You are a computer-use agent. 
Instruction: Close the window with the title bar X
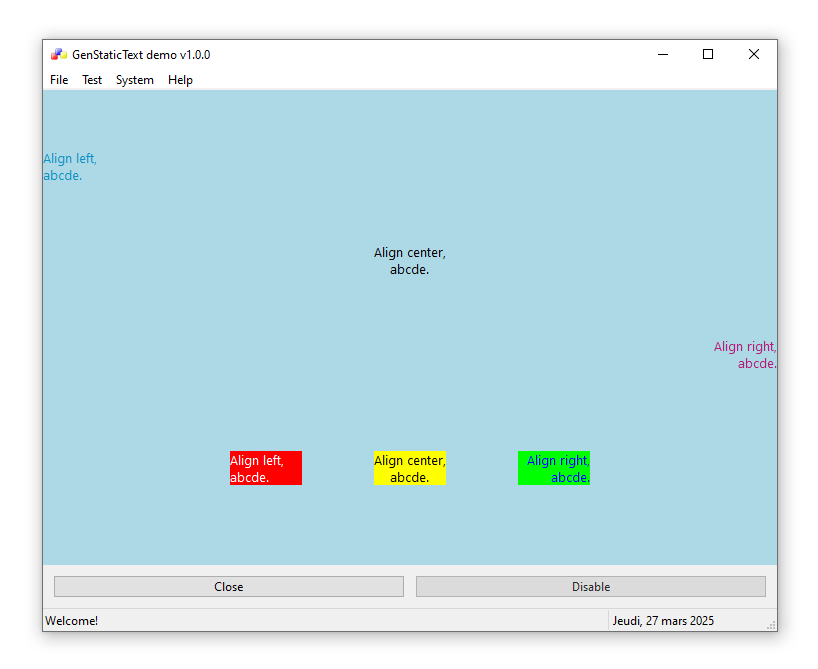[x=754, y=55]
